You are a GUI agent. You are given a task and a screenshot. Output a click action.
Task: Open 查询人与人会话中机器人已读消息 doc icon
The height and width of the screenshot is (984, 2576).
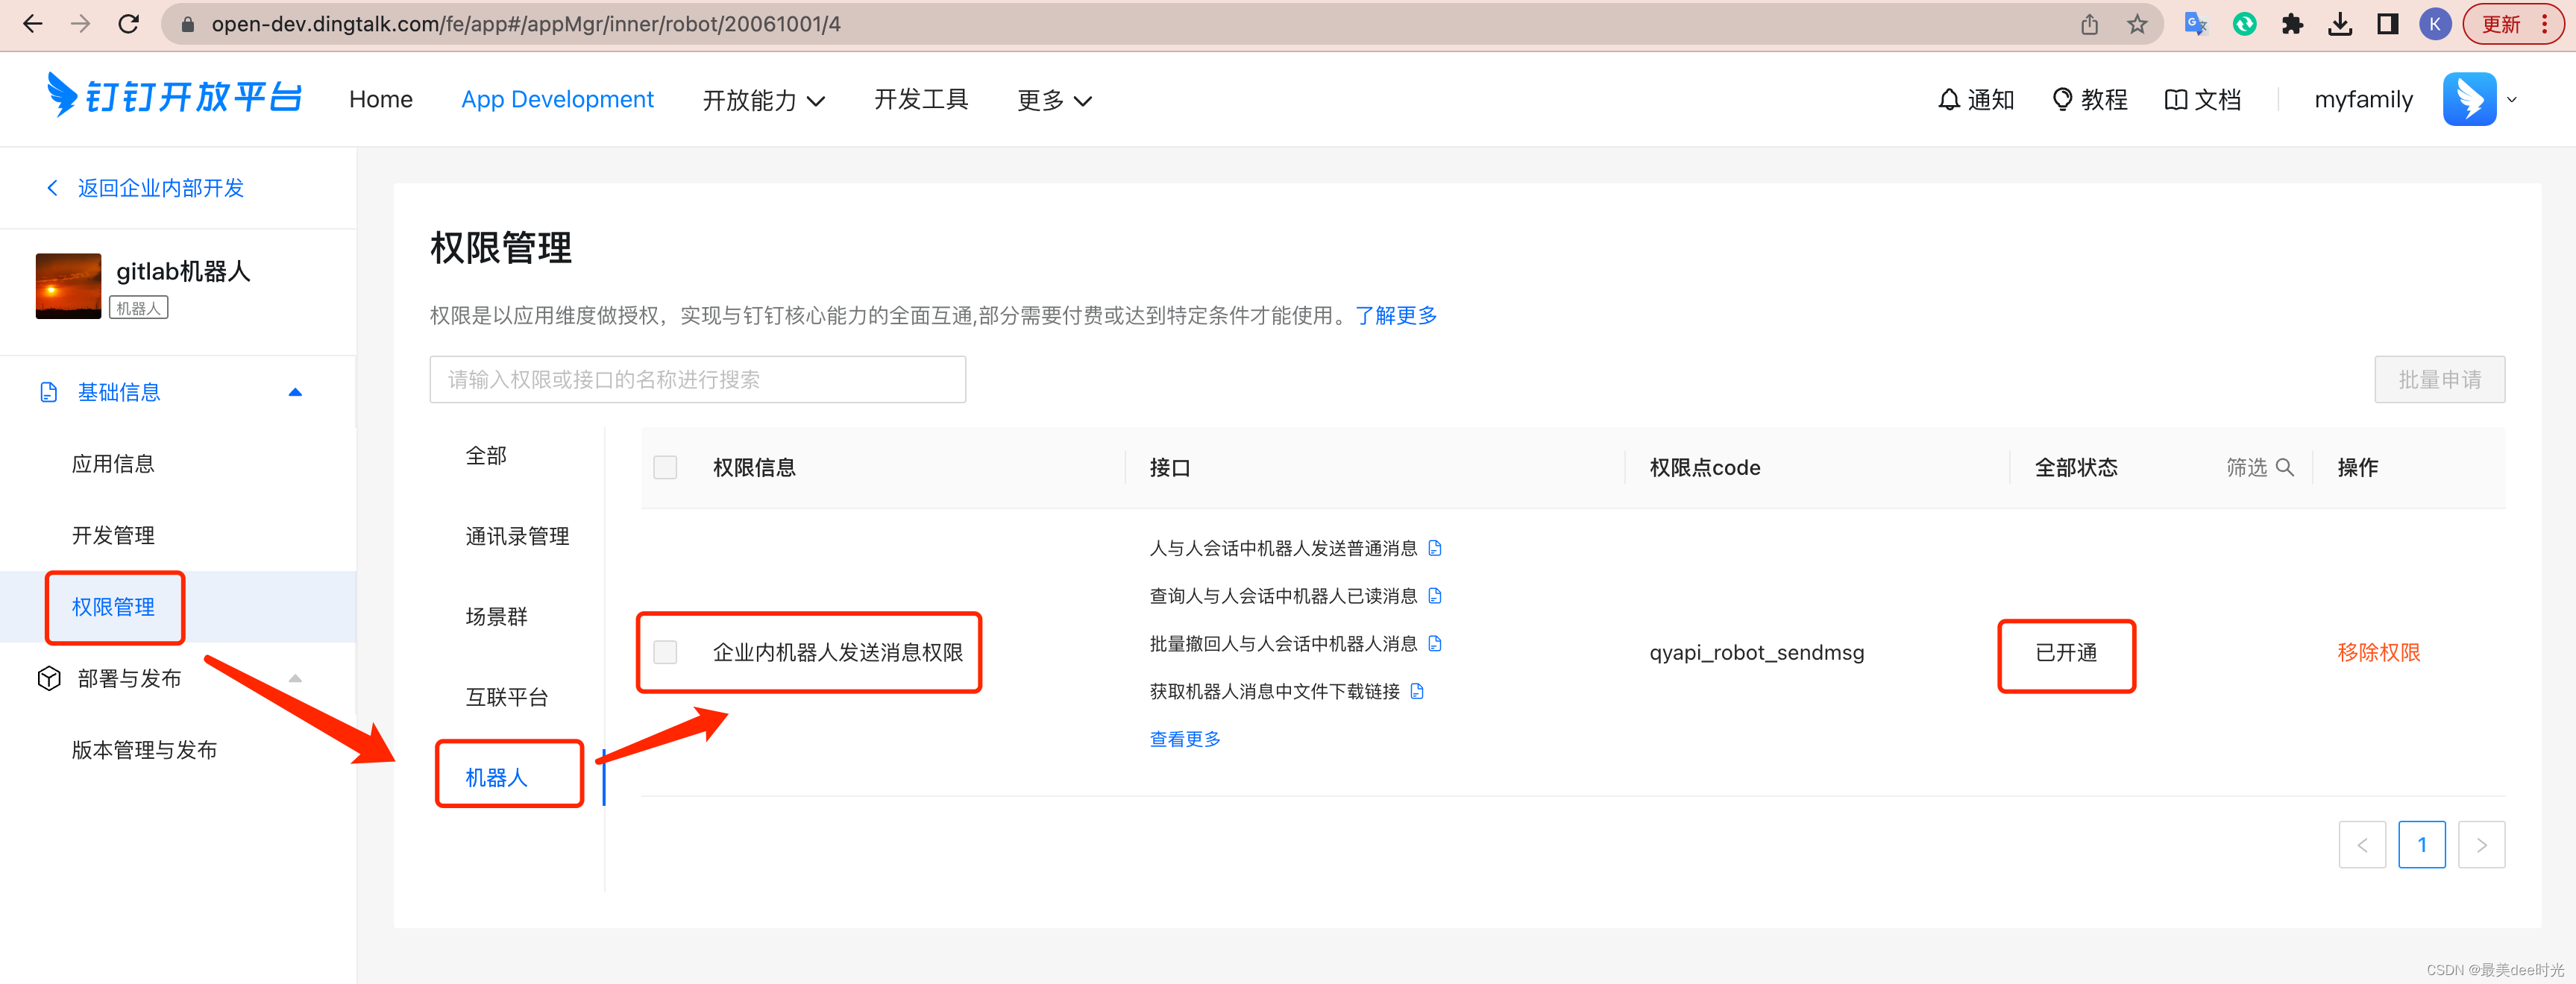pyautogui.click(x=1435, y=597)
